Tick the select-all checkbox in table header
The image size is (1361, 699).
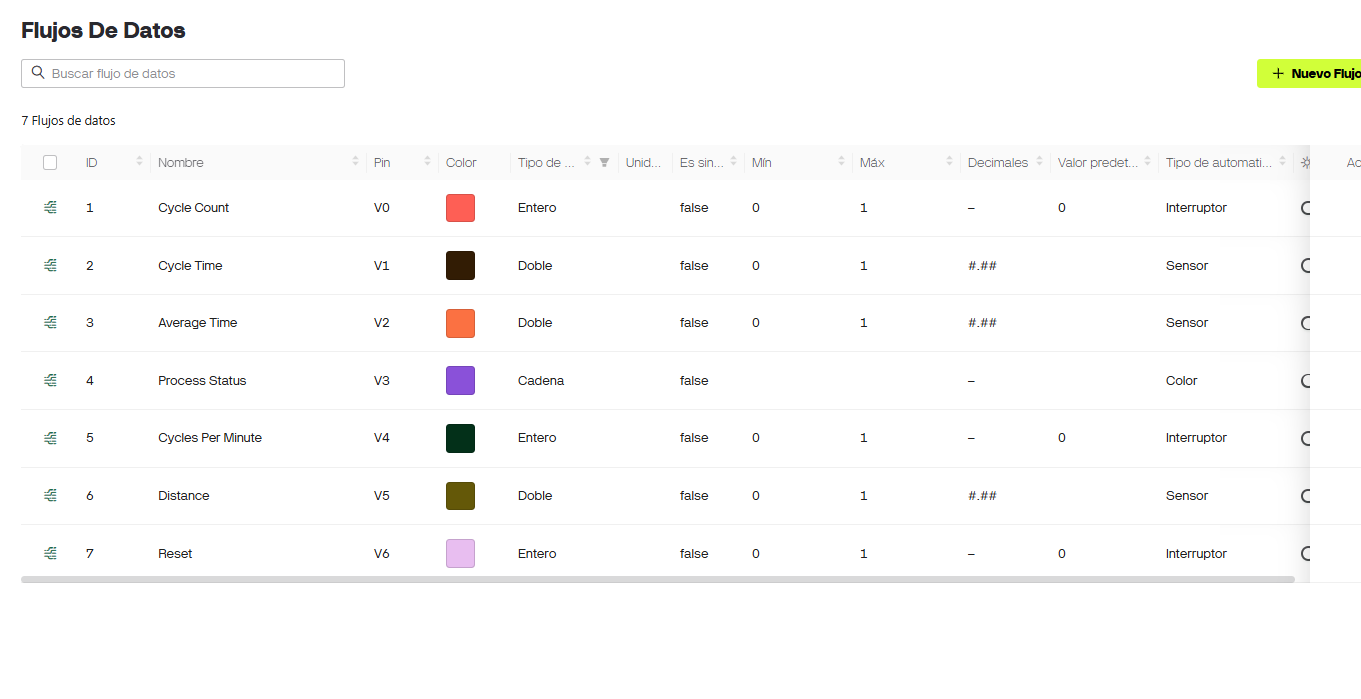tap(50, 162)
